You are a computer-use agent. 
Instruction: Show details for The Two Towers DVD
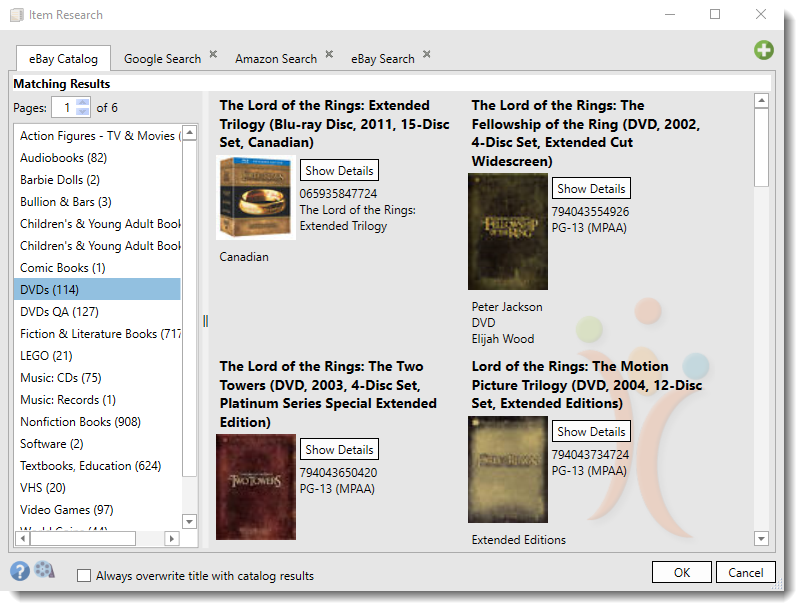click(x=339, y=449)
